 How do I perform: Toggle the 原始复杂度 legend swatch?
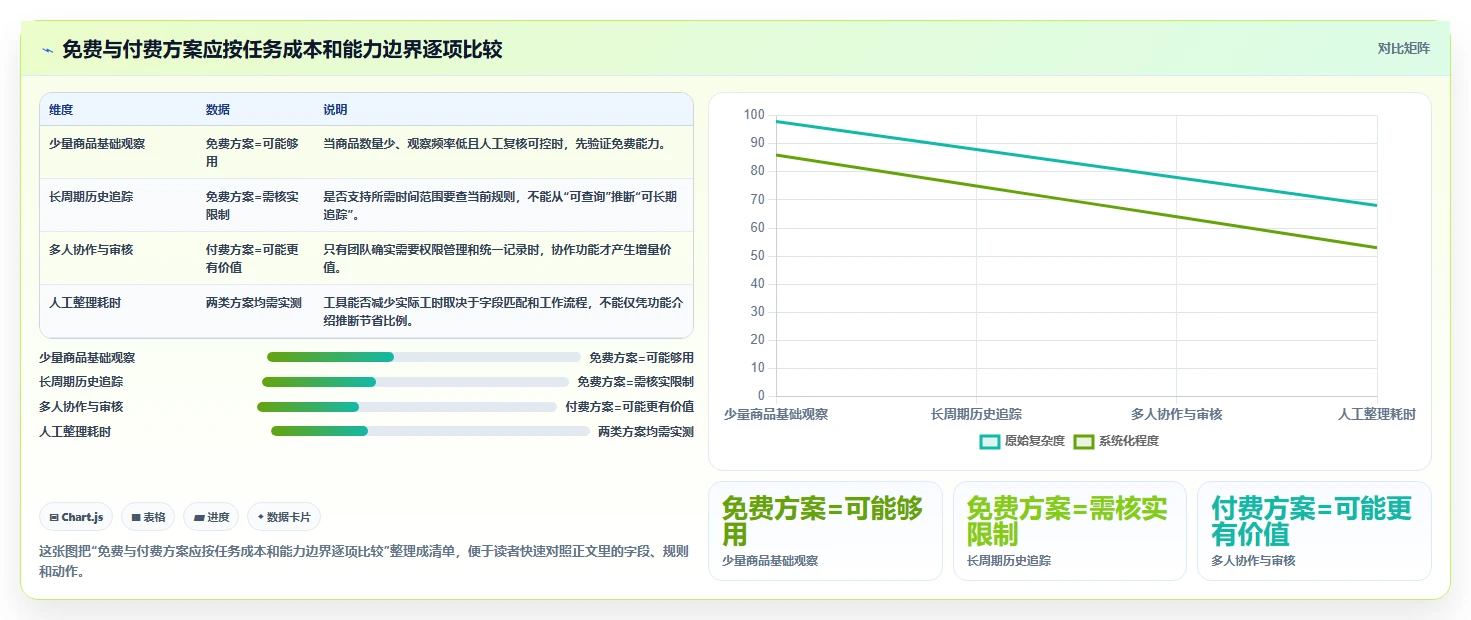(x=990, y=441)
